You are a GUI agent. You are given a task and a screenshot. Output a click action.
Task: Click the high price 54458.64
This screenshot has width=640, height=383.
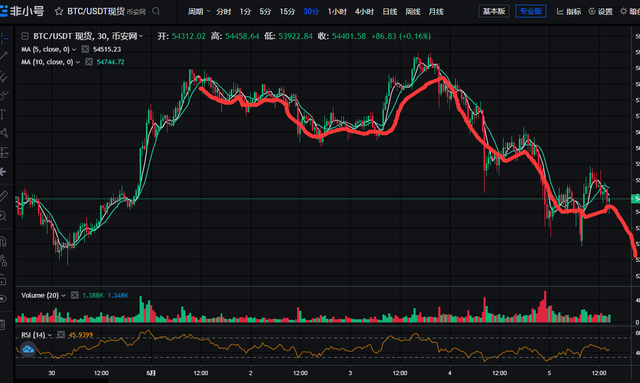click(x=242, y=36)
